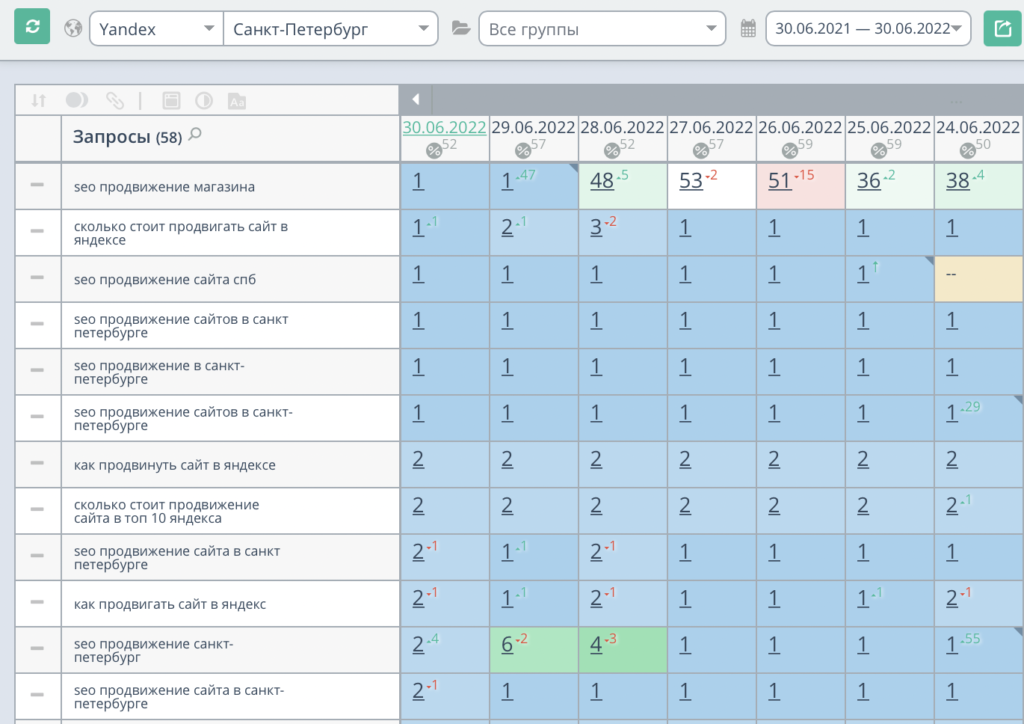Open position 51 on 26.06.2022
Image resolution: width=1024 pixels, height=724 pixels.
pyautogui.click(x=779, y=181)
